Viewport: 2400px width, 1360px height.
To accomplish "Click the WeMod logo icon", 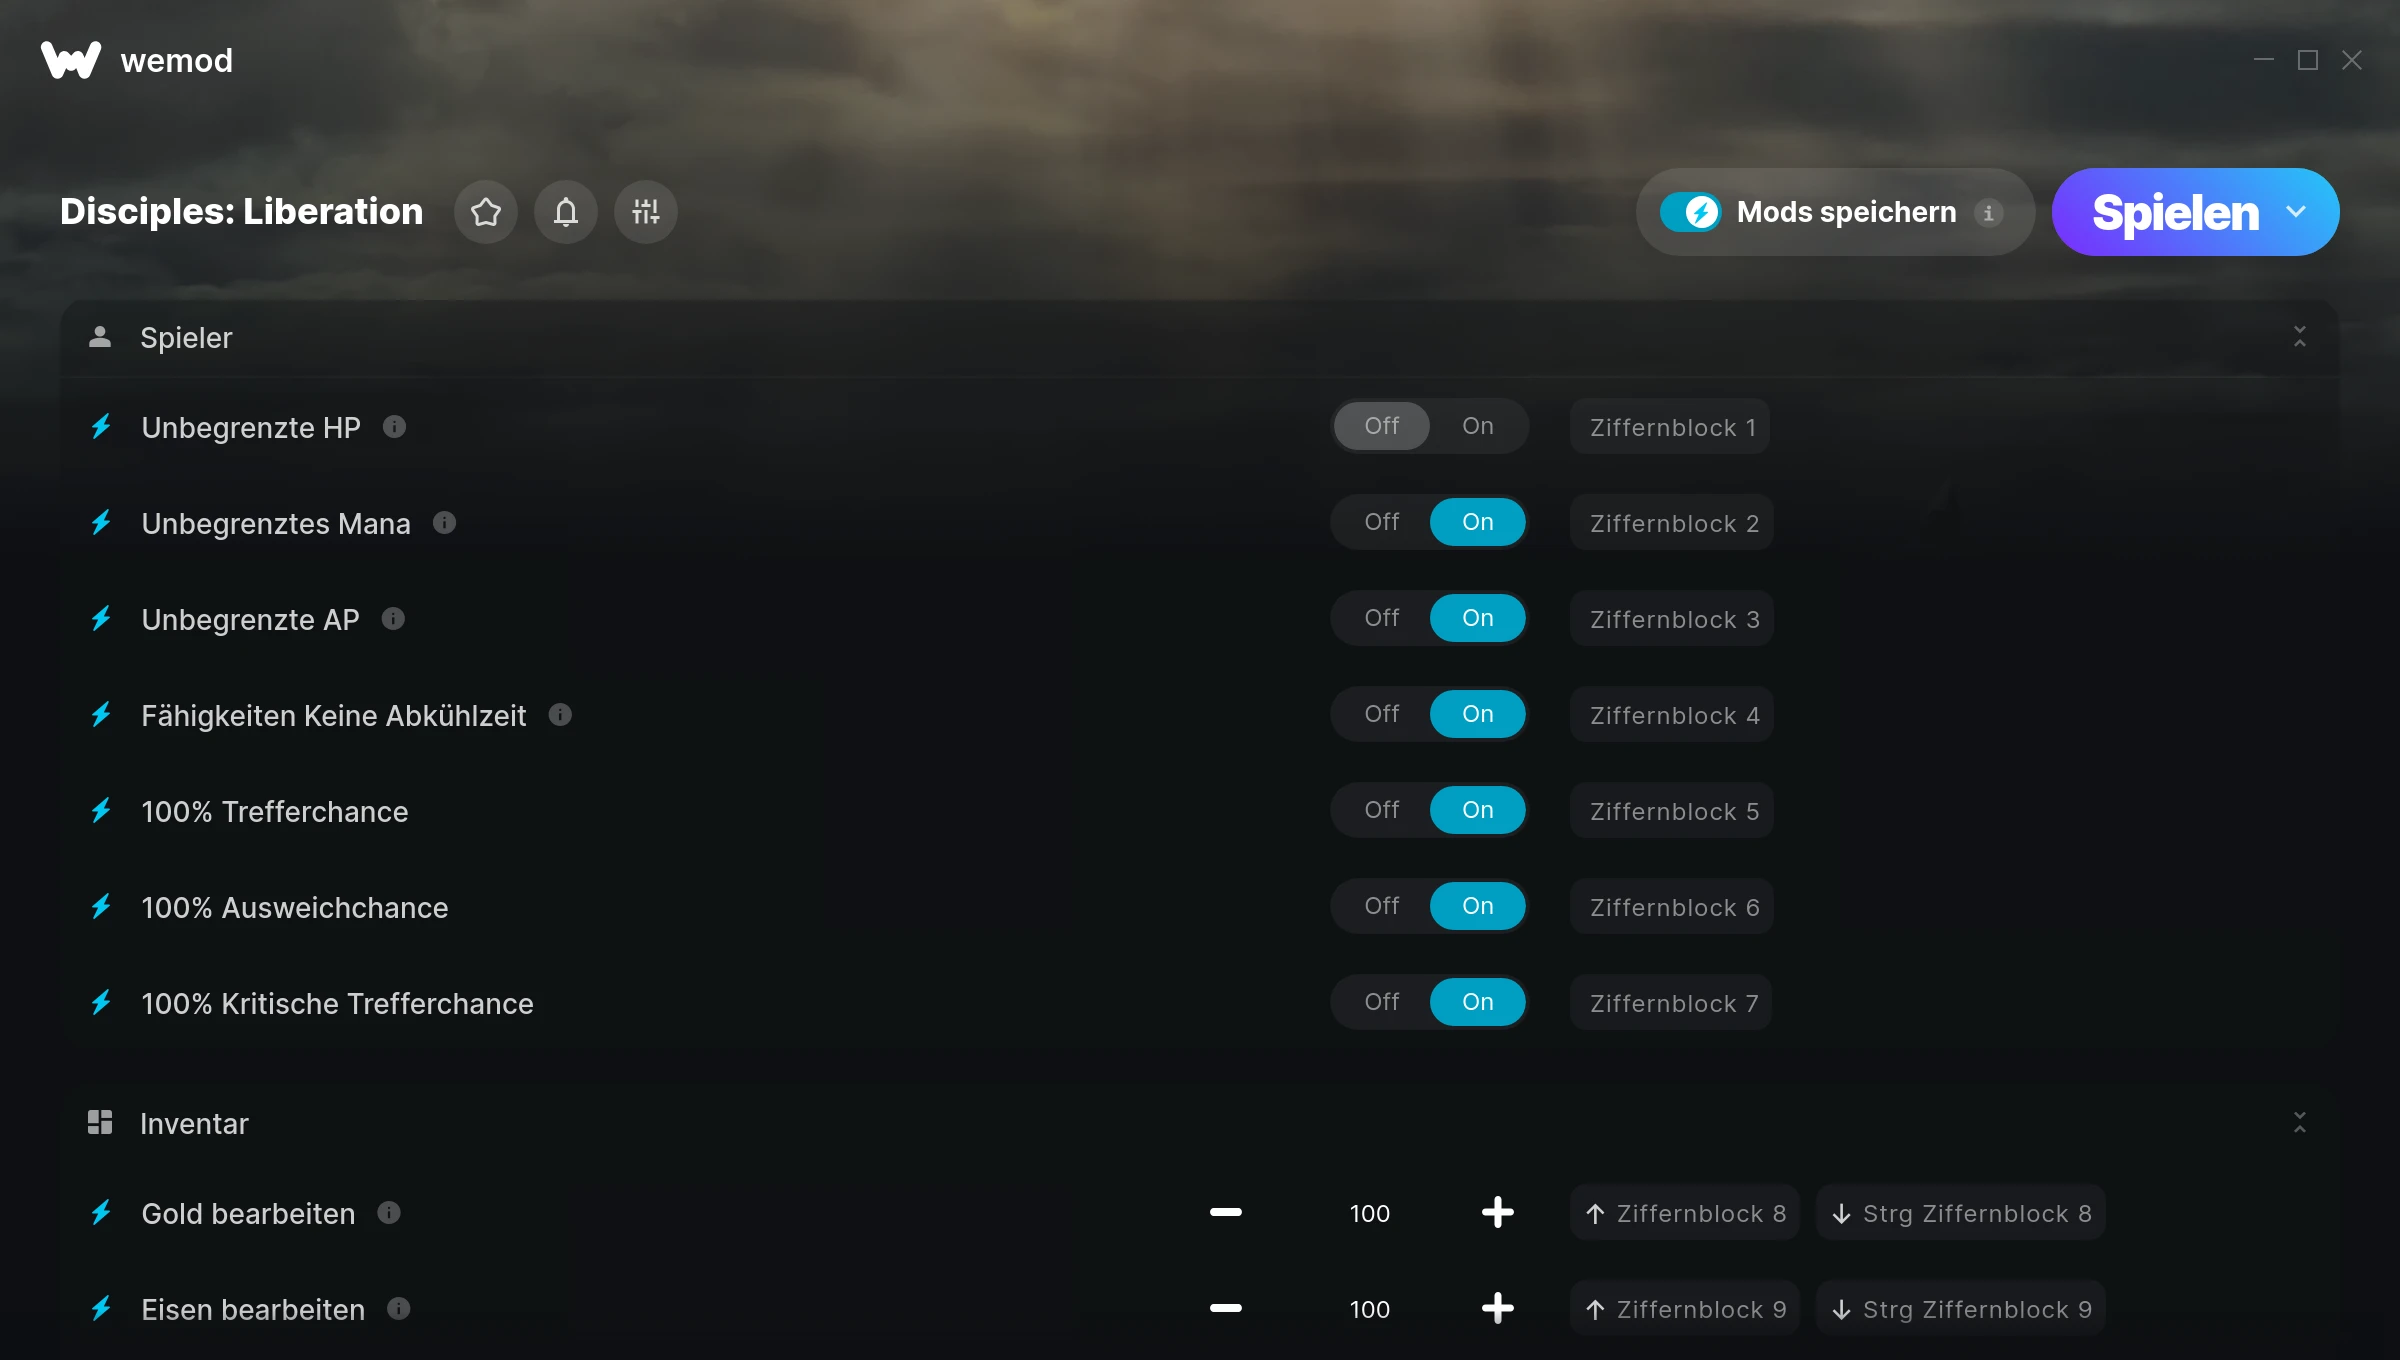I will click(x=71, y=60).
